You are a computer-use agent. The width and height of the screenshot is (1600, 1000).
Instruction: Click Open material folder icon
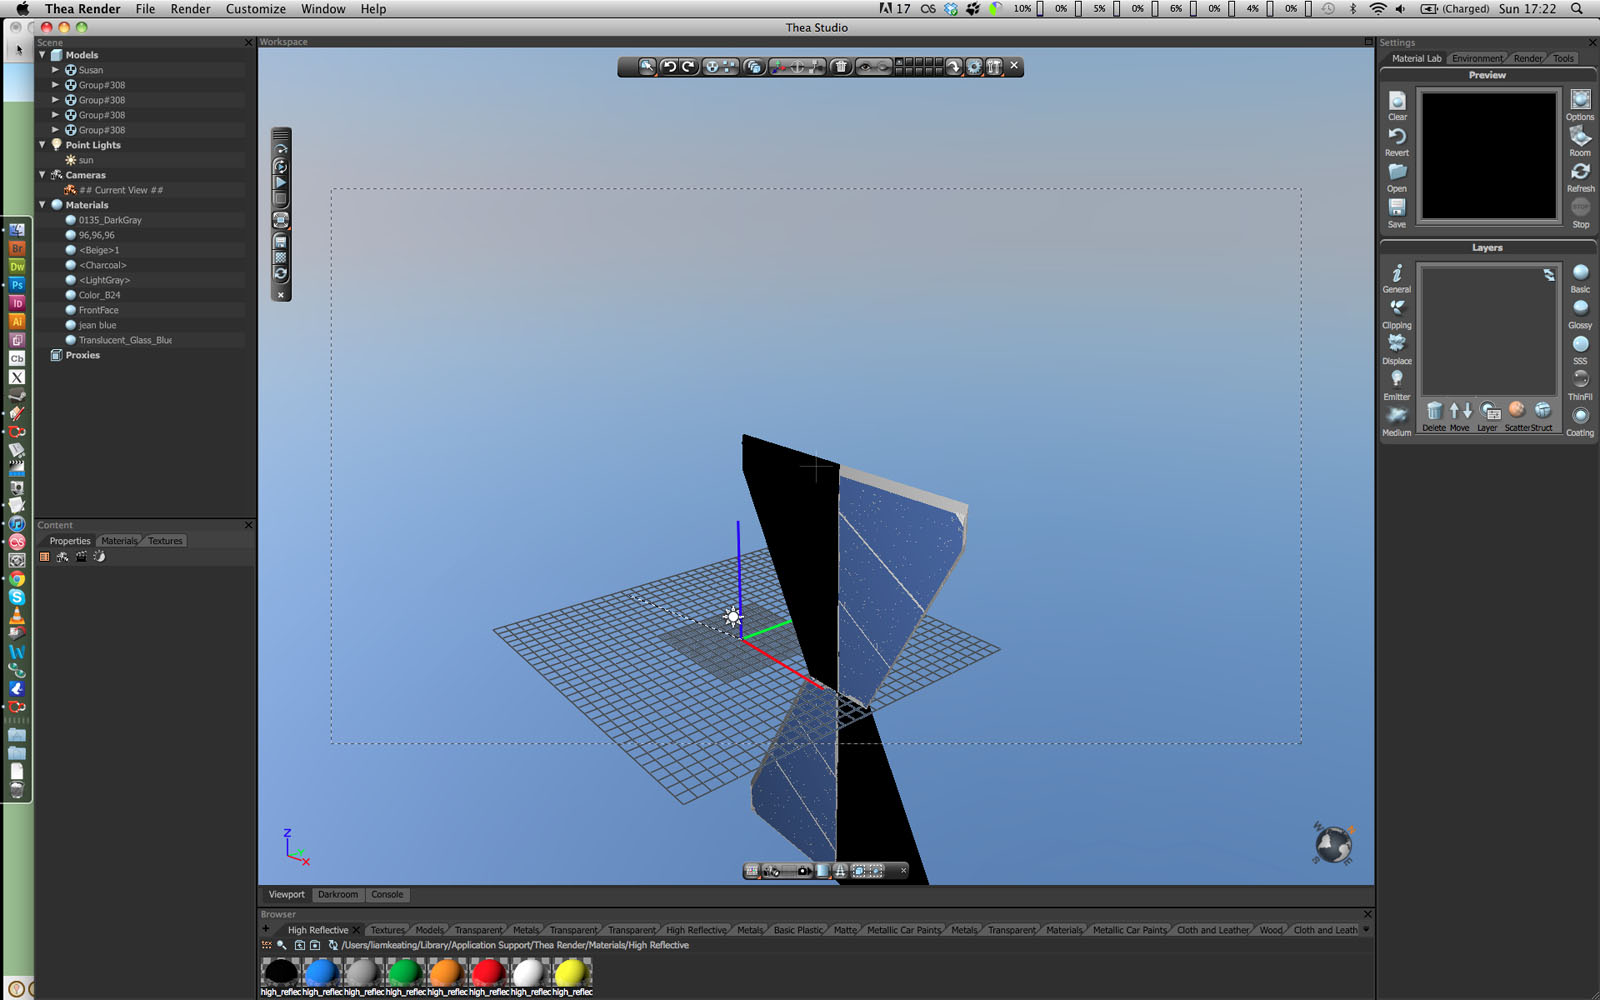1397,177
